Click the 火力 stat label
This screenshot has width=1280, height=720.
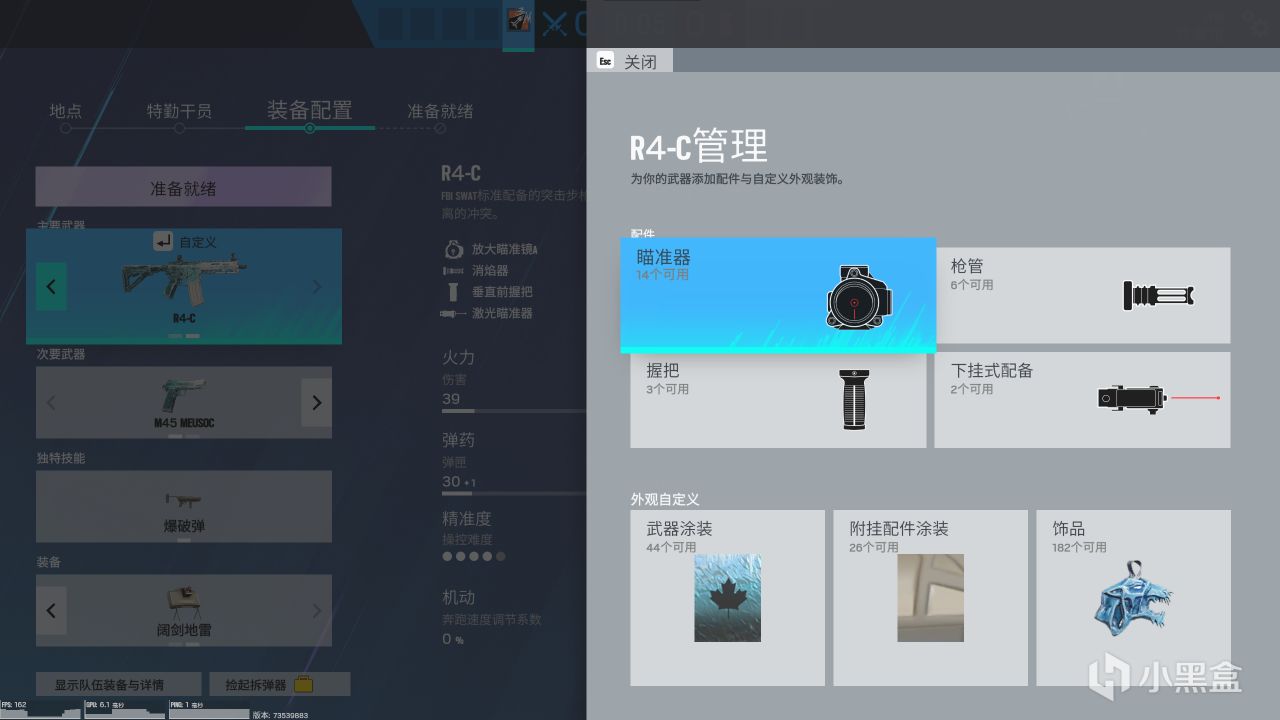point(459,357)
